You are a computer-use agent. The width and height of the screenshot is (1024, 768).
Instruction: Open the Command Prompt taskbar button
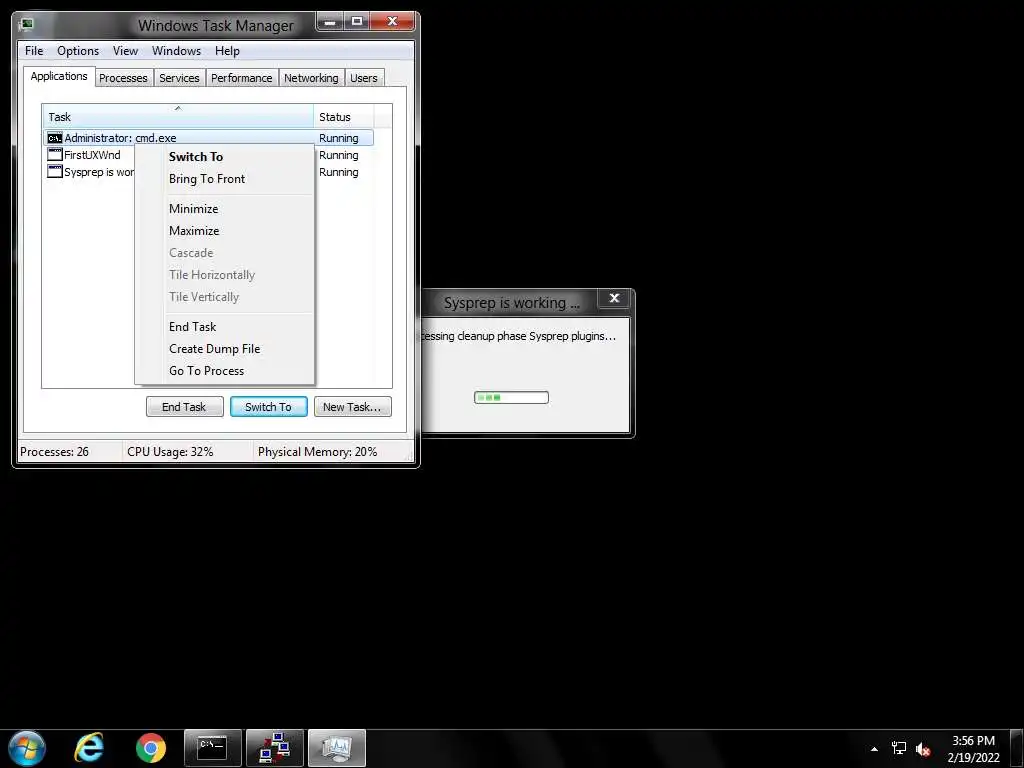[213, 748]
